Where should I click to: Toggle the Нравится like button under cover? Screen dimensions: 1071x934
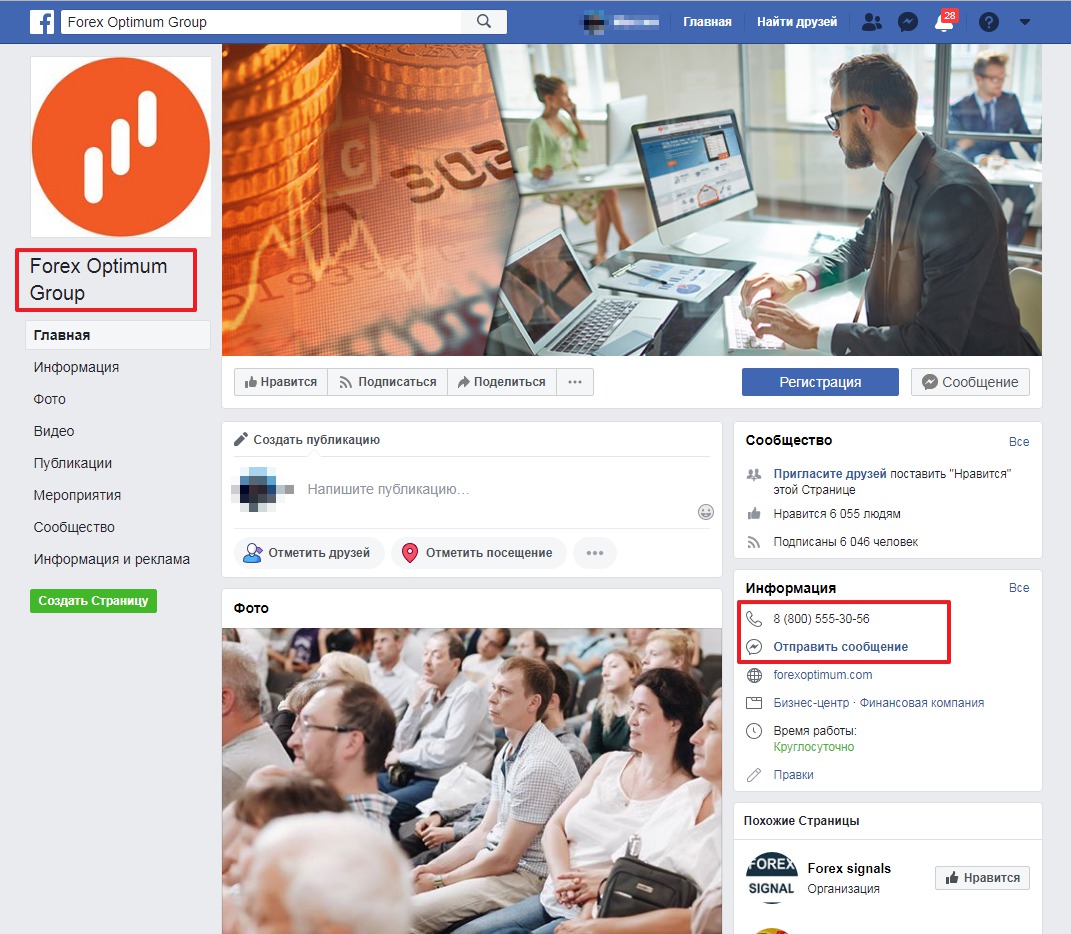pyautogui.click(x=280, y=382)
